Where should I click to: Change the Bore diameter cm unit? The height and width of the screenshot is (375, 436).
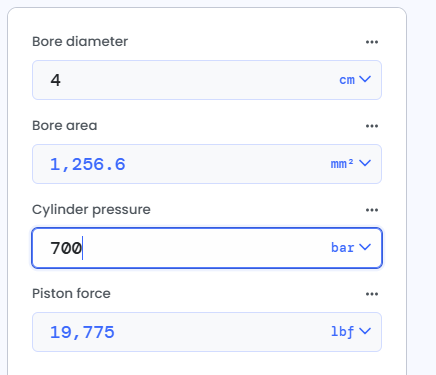(355, 80)
